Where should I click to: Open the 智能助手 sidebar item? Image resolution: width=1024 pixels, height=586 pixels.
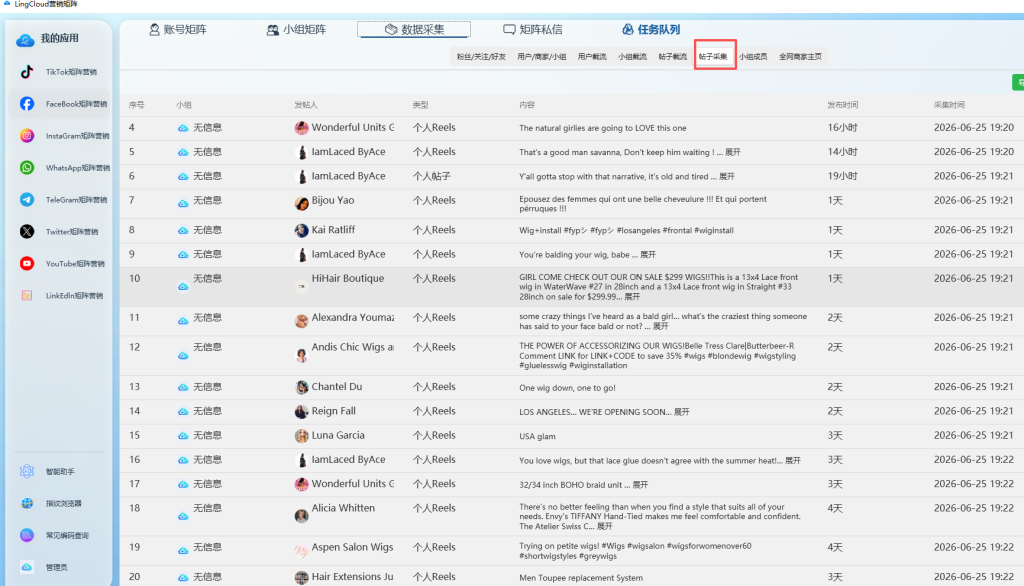[x=58, y=471]
